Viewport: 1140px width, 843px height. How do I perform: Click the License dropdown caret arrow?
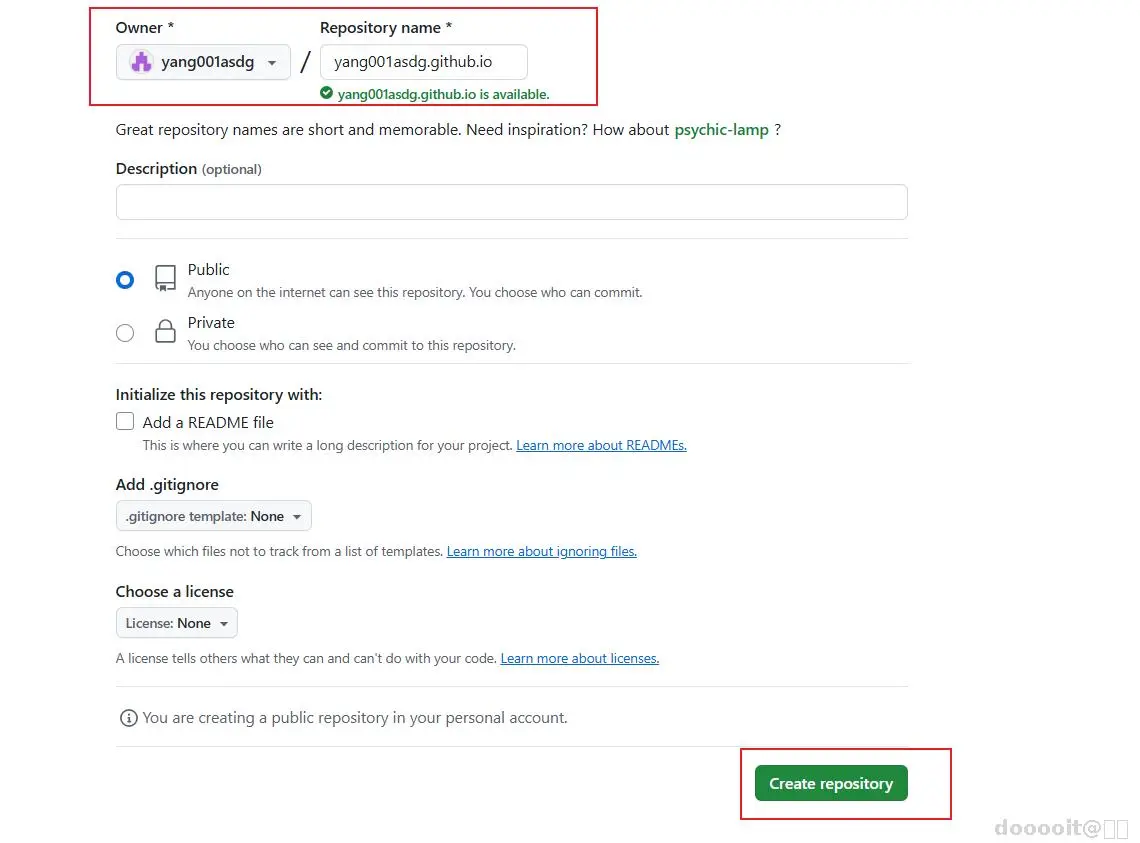(224, 624)
